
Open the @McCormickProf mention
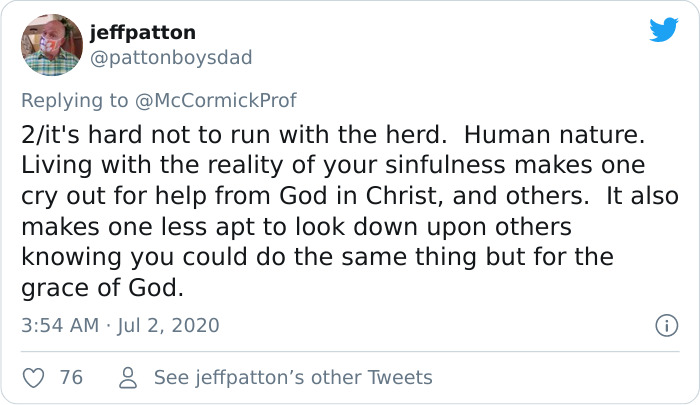click(222, 100)
